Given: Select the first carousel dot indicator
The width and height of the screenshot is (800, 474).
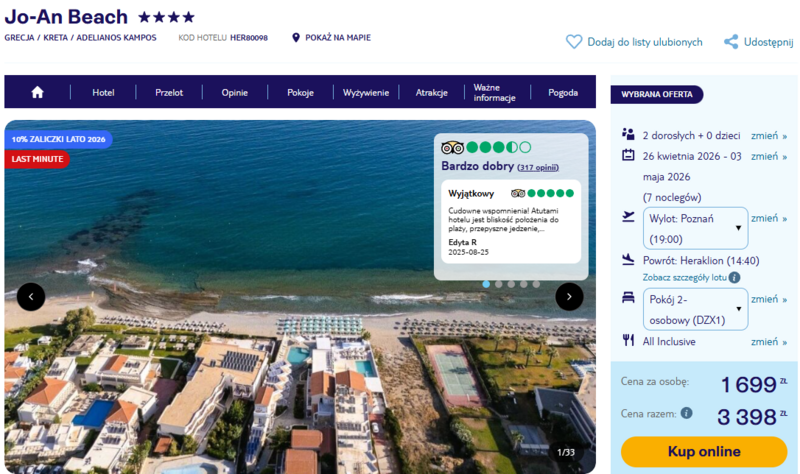Looking at the screenshot, I should pos(487,284).
